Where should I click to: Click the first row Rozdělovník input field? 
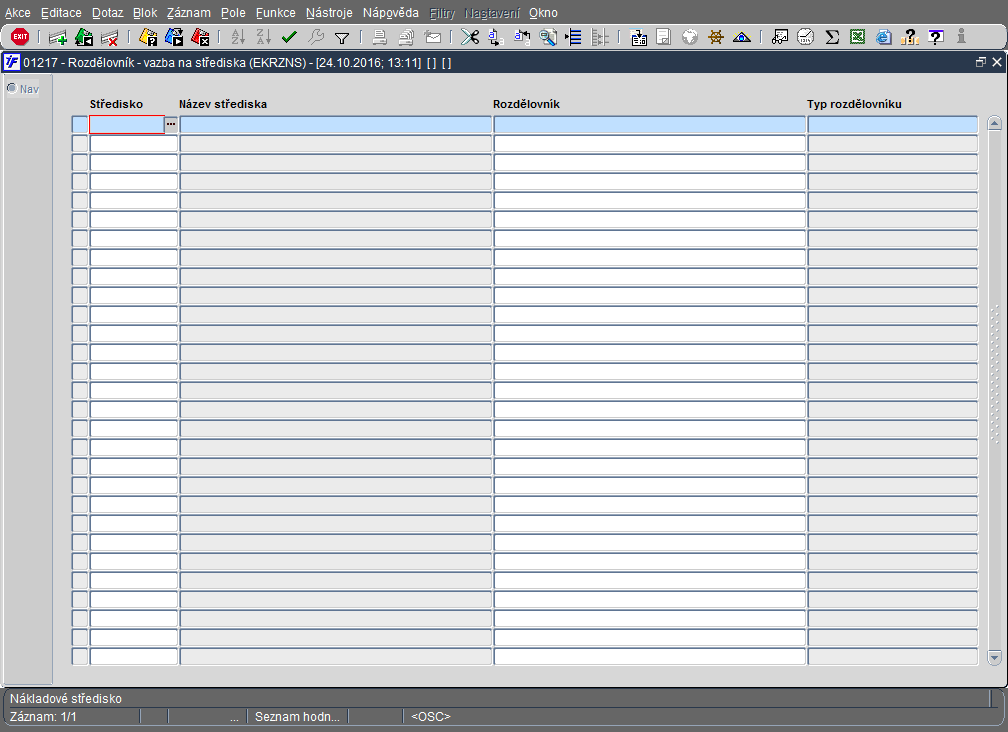649,124
